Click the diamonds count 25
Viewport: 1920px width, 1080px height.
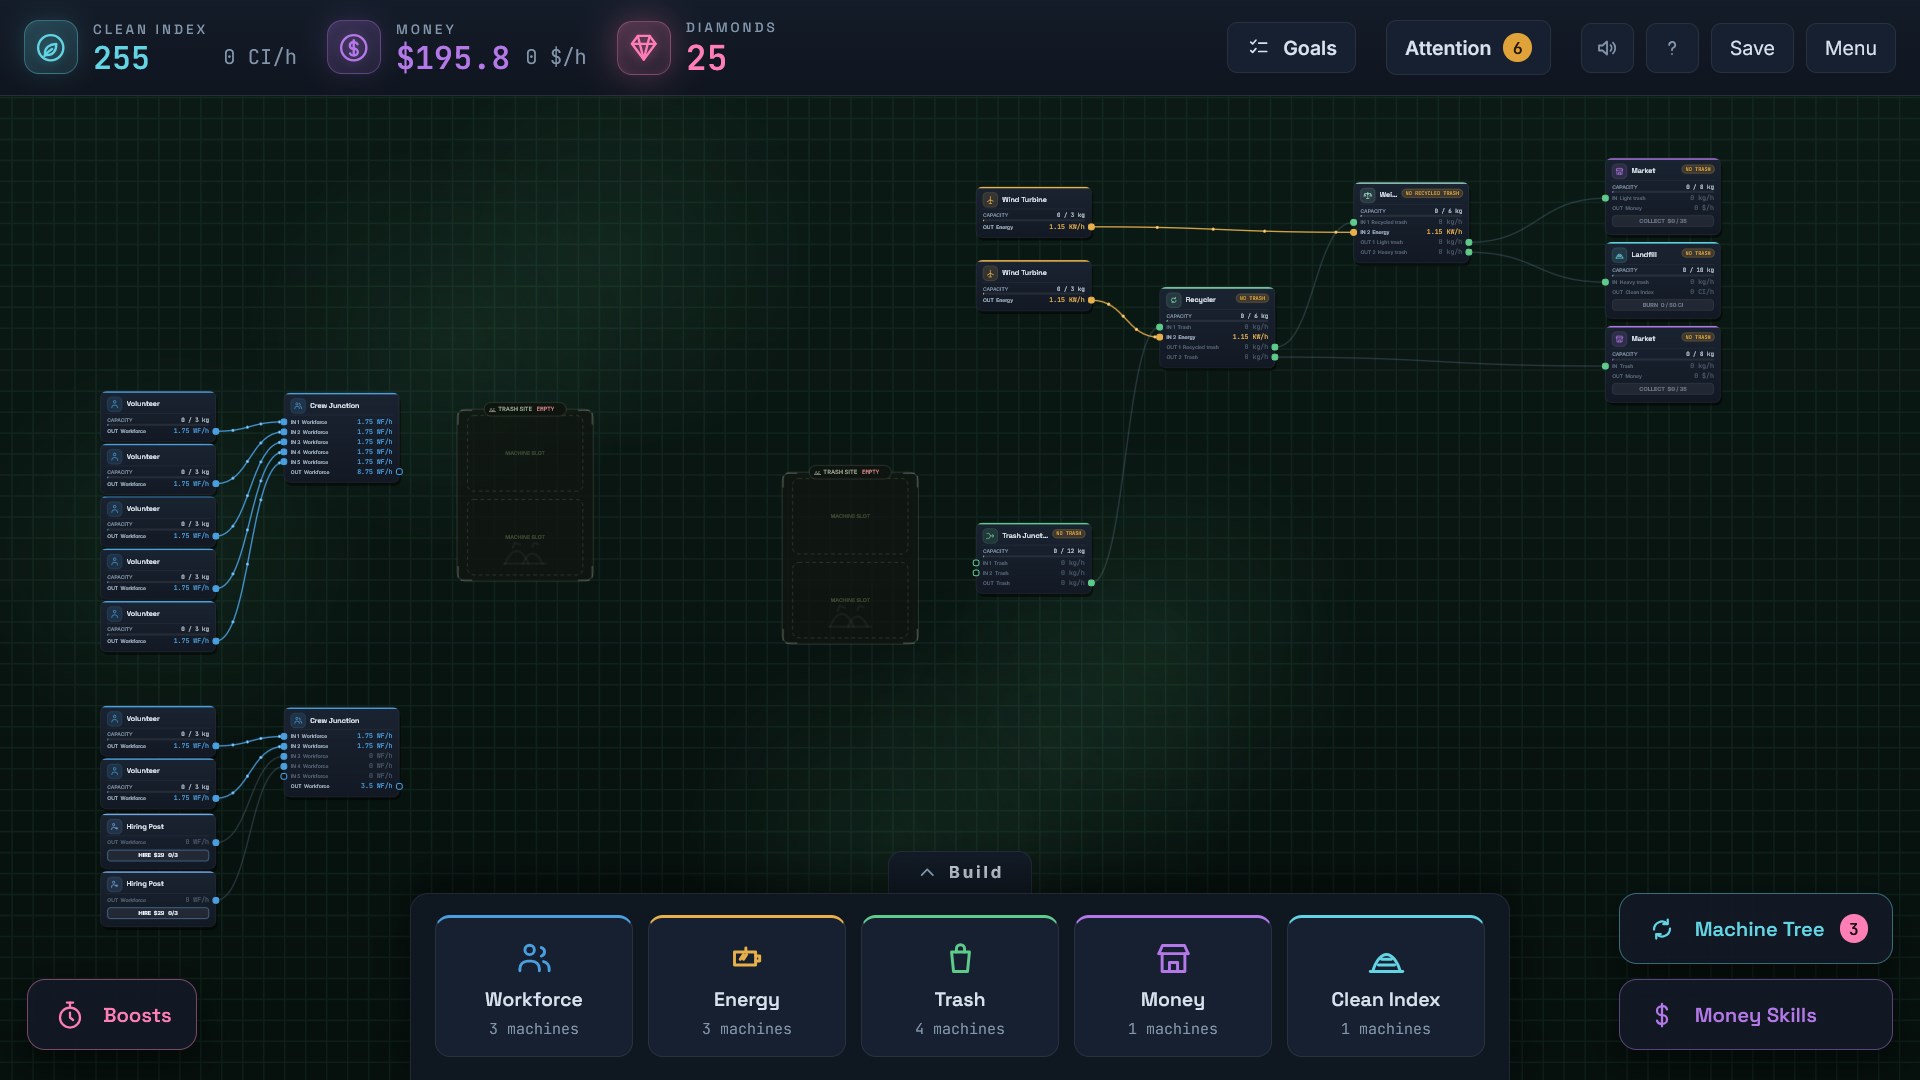point(706,58)
